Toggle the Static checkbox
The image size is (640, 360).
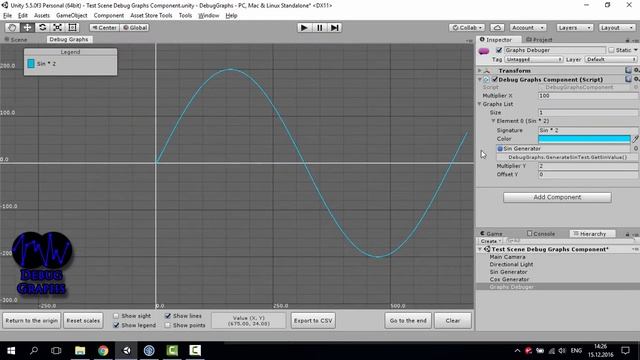pos(611,50)
